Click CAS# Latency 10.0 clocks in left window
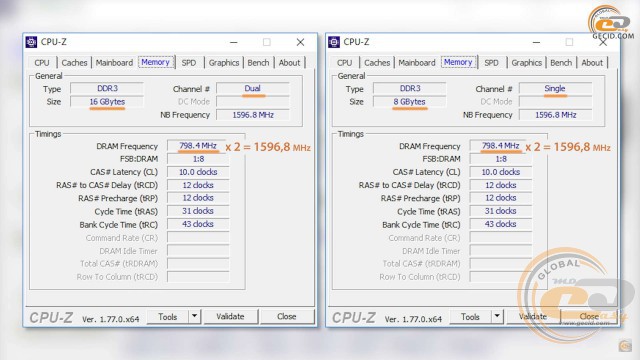 [x=198, y=172]
